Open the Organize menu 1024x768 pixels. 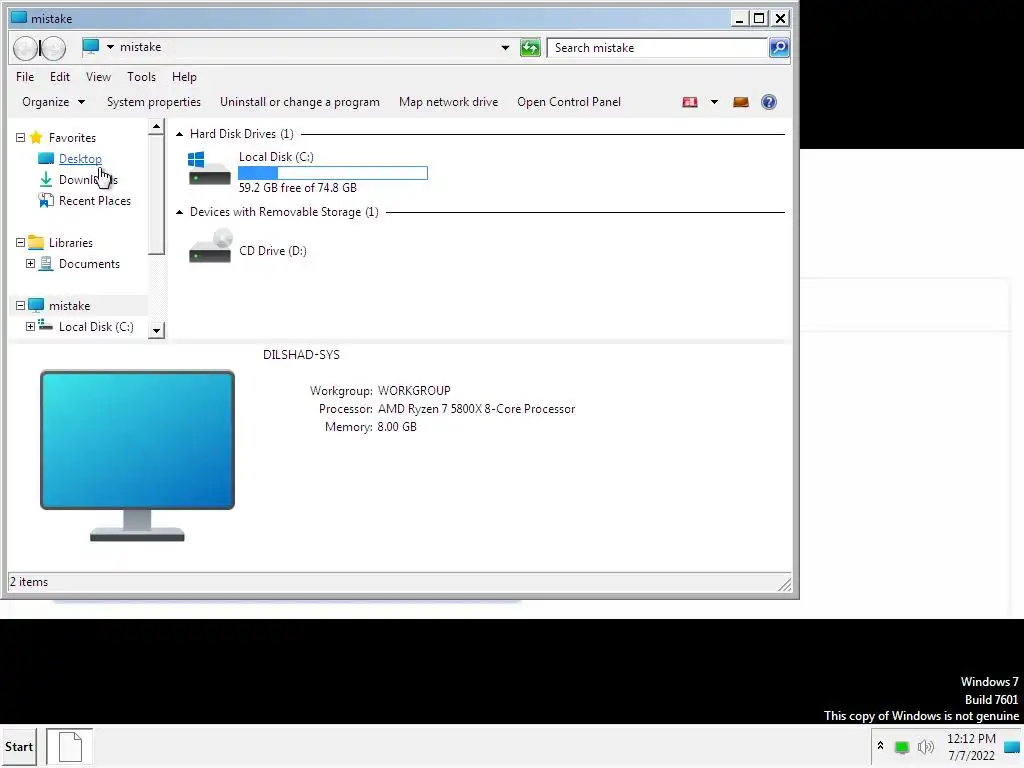[54, 102]
